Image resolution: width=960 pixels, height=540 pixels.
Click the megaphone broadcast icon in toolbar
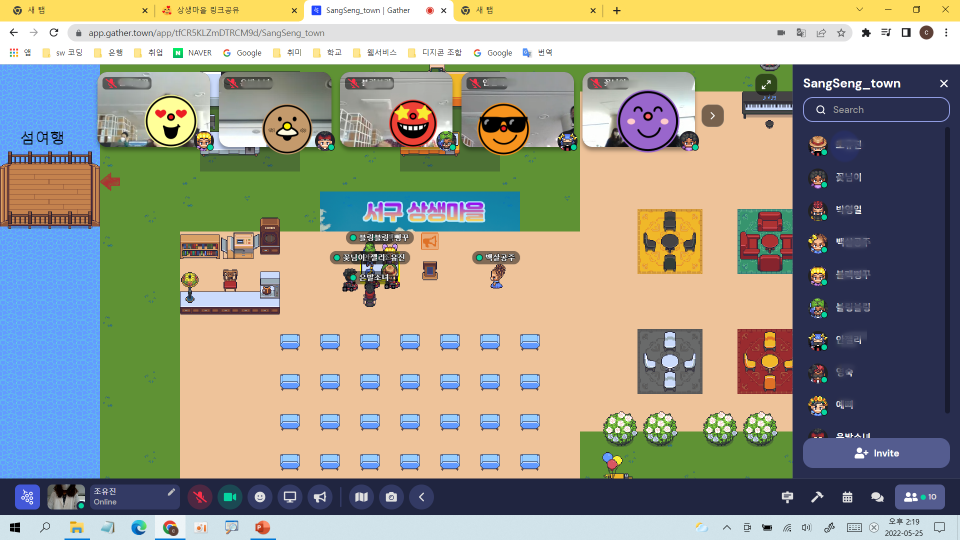click(320, 497)
